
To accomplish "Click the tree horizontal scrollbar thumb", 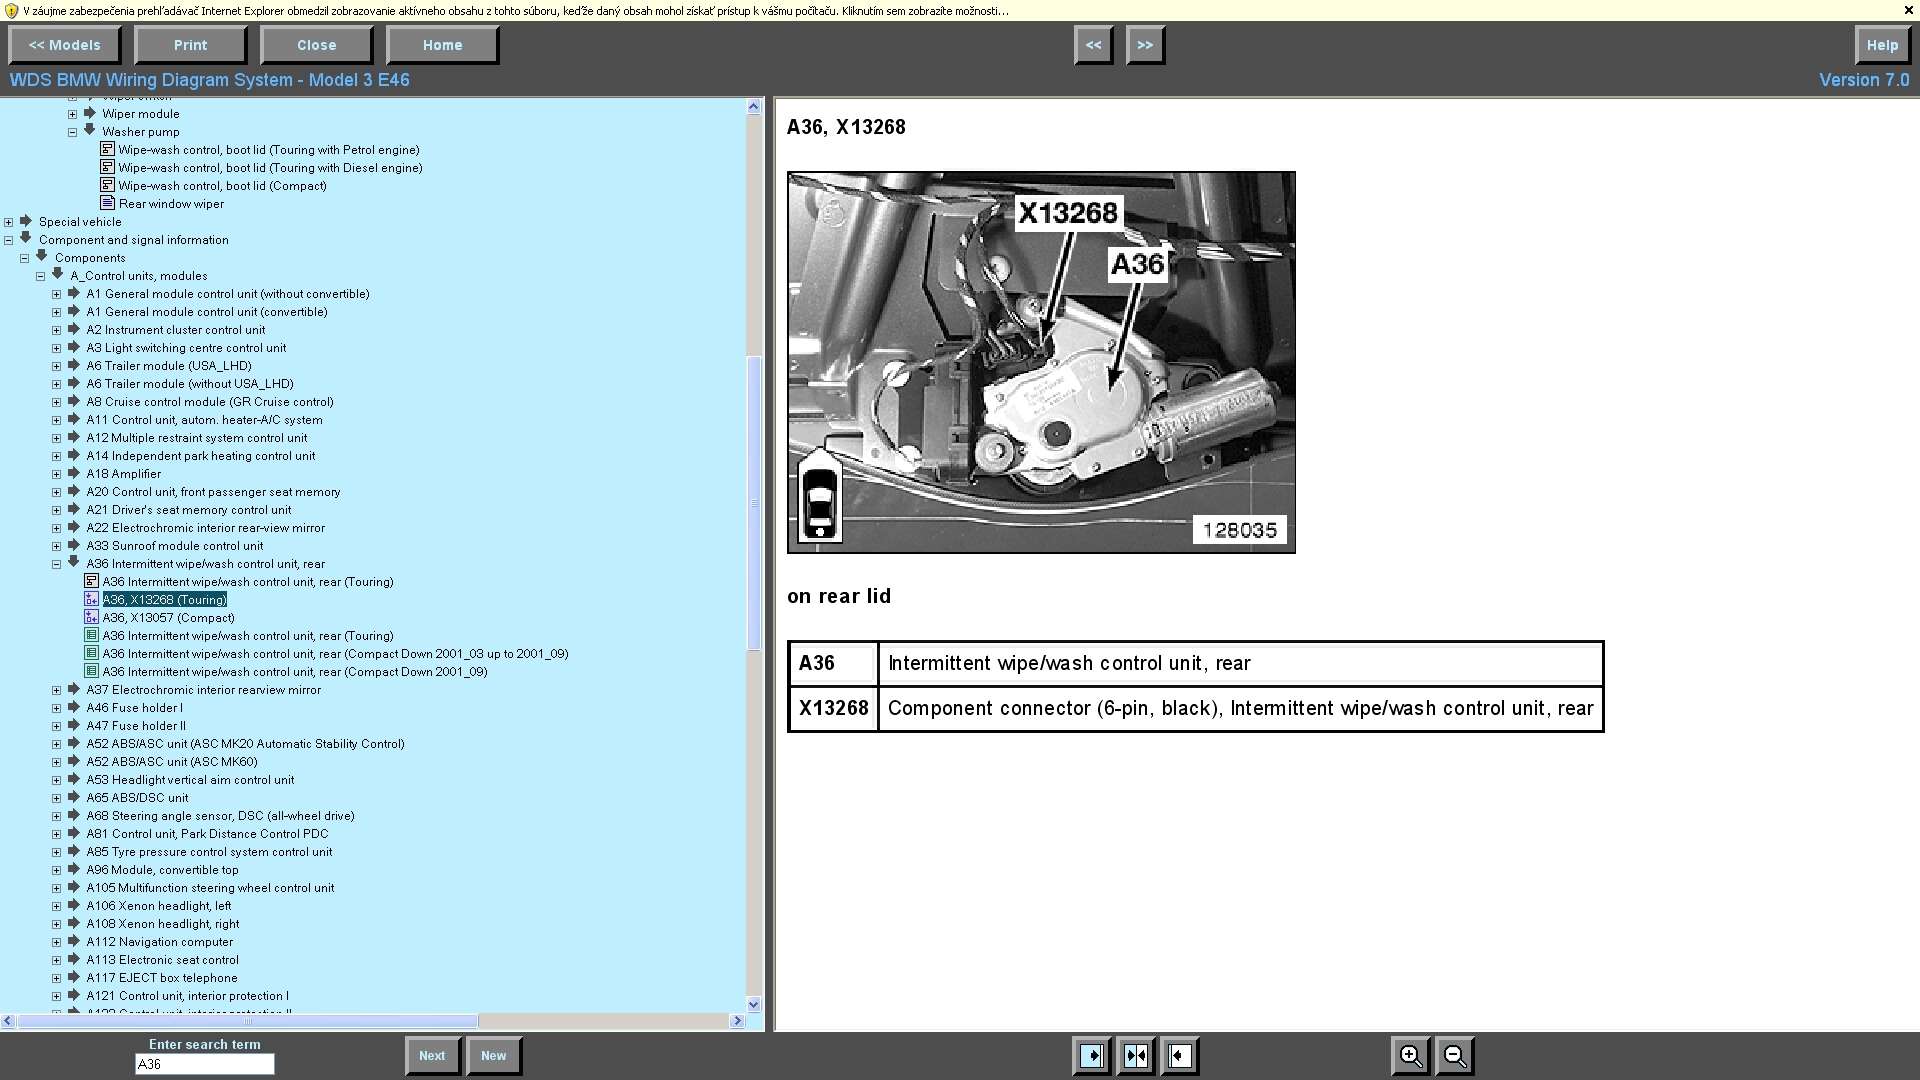I will (x=247, y=1021).
